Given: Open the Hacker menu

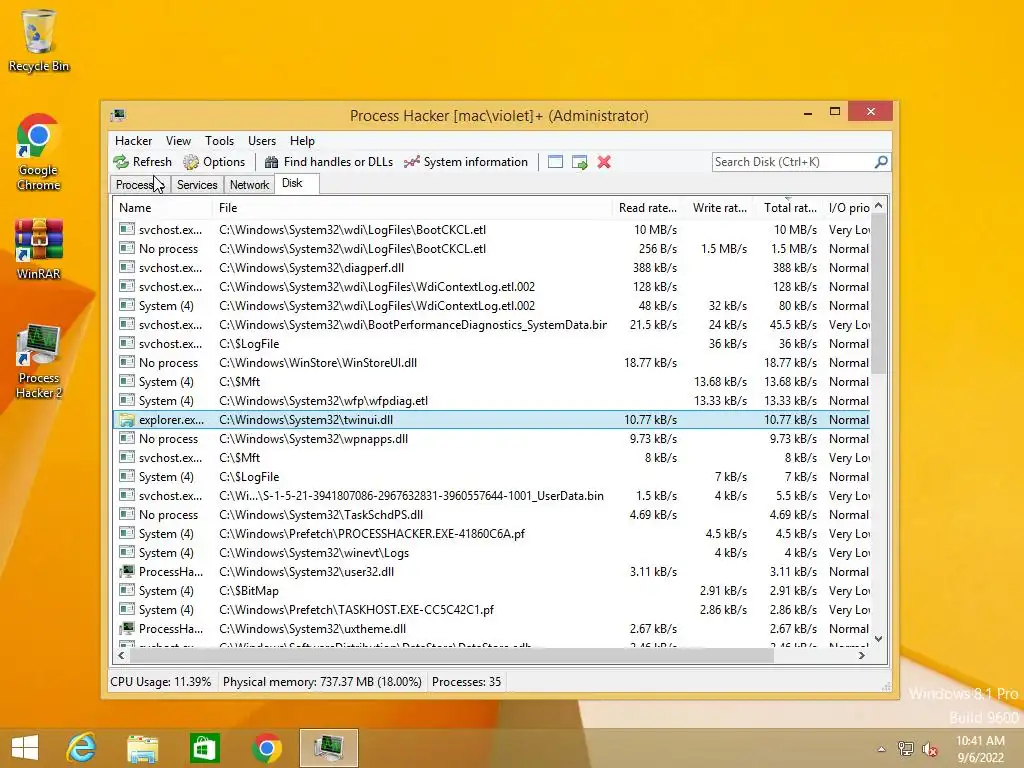Looking at the screenshot, I should (133, 141).
